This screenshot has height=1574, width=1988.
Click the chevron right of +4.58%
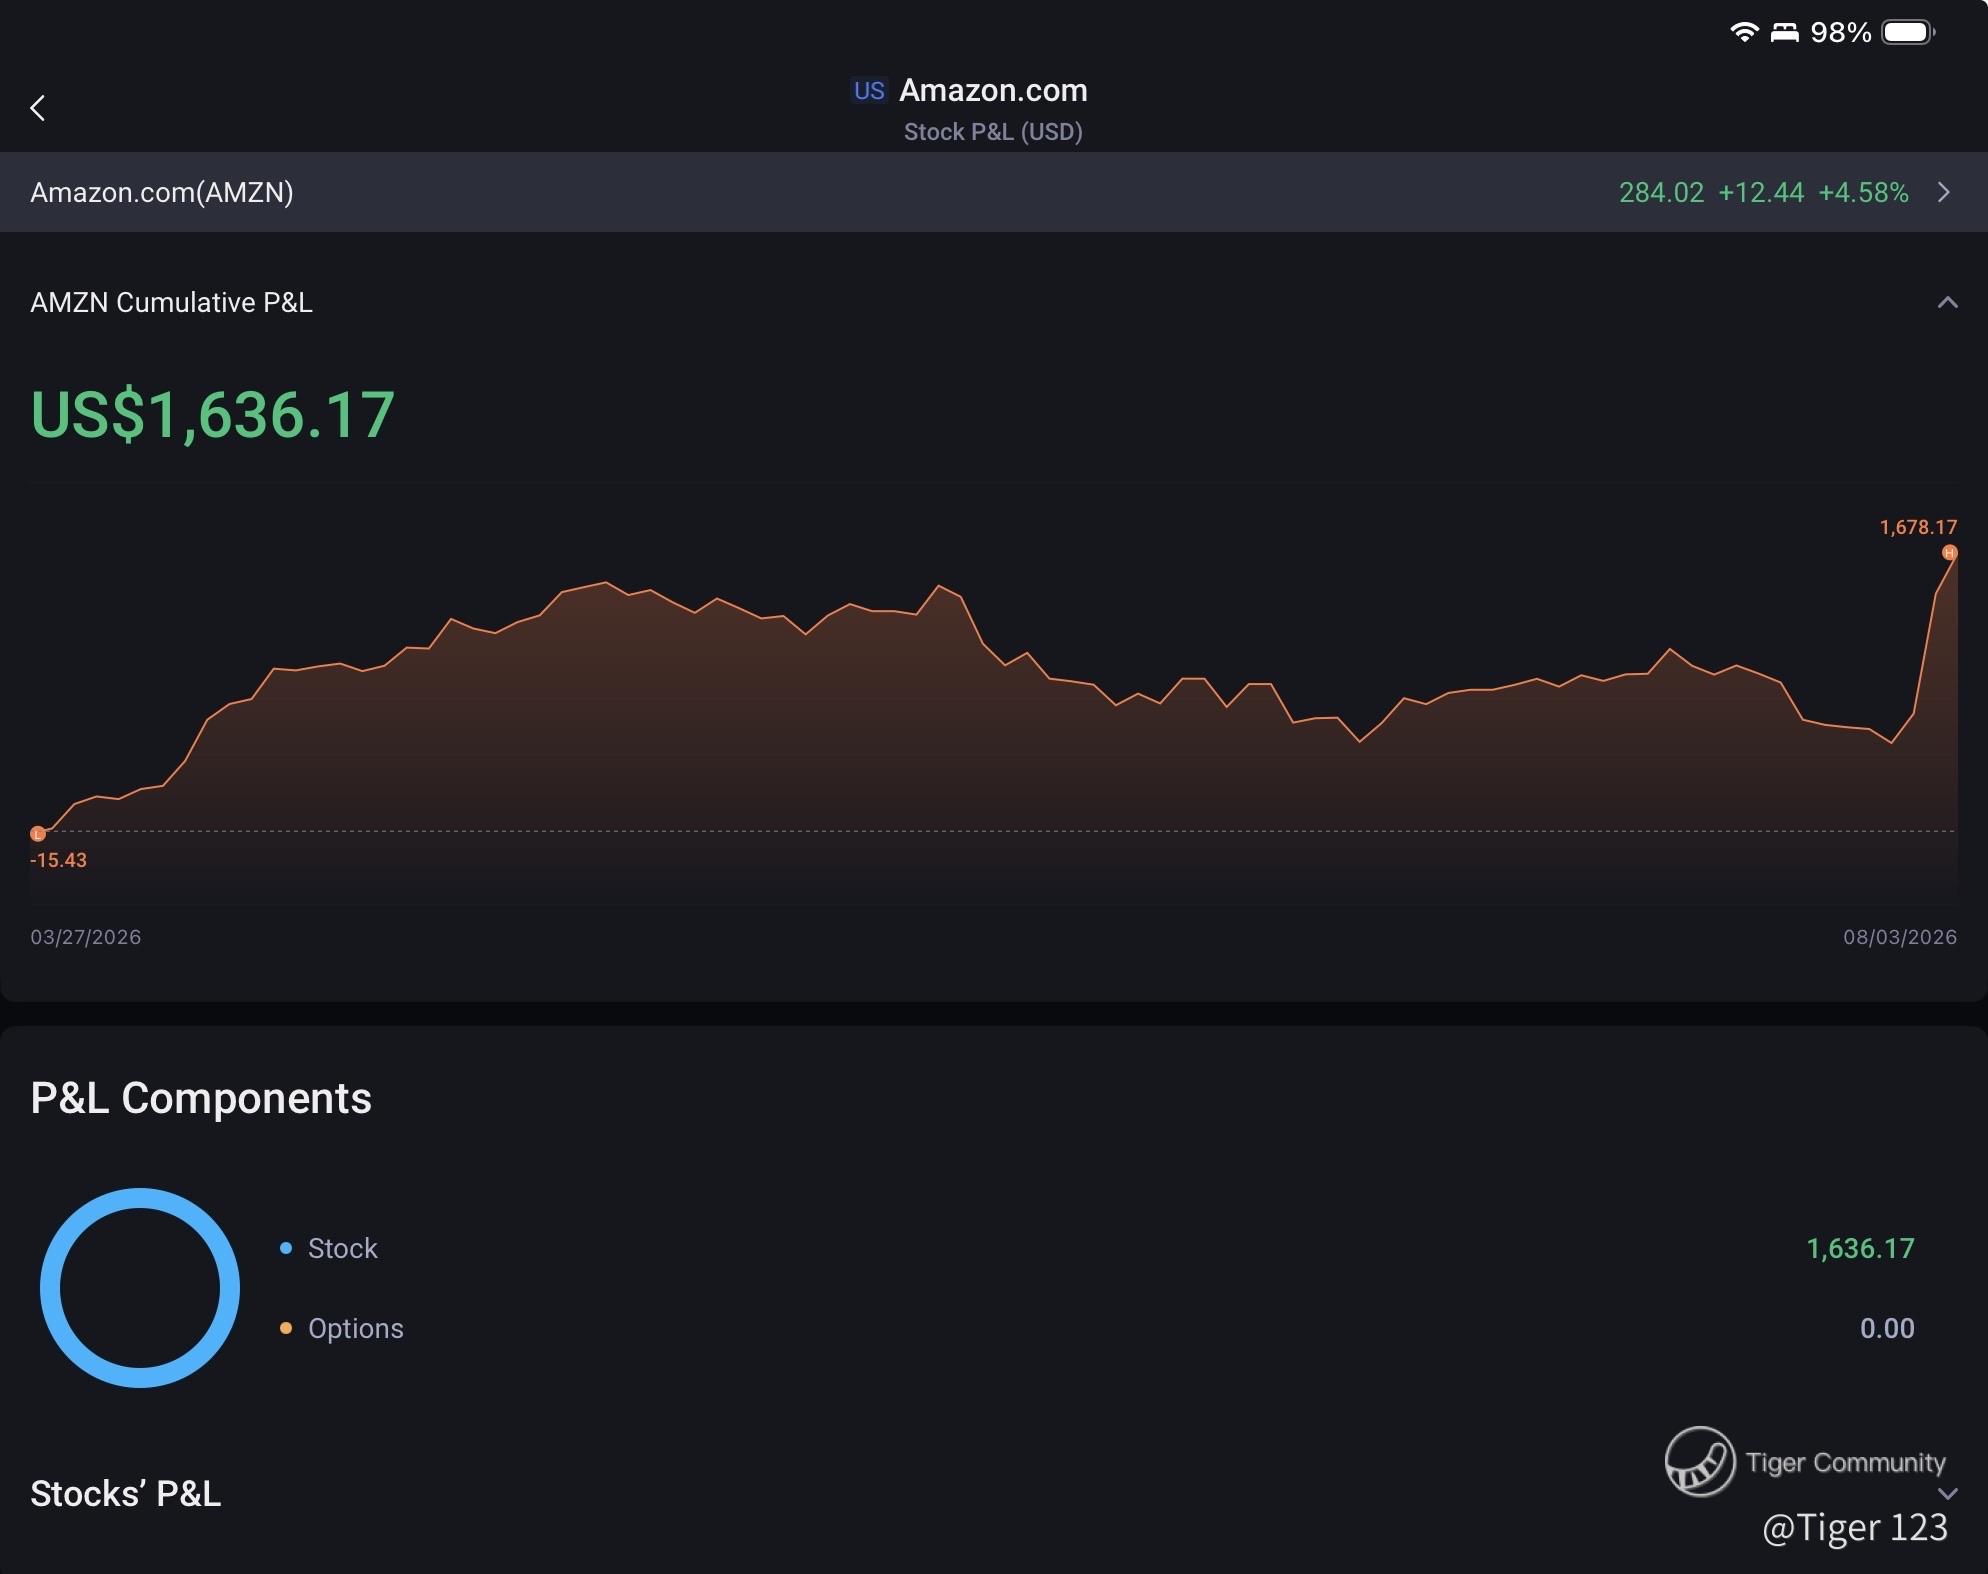click(x=1944, y=192)
